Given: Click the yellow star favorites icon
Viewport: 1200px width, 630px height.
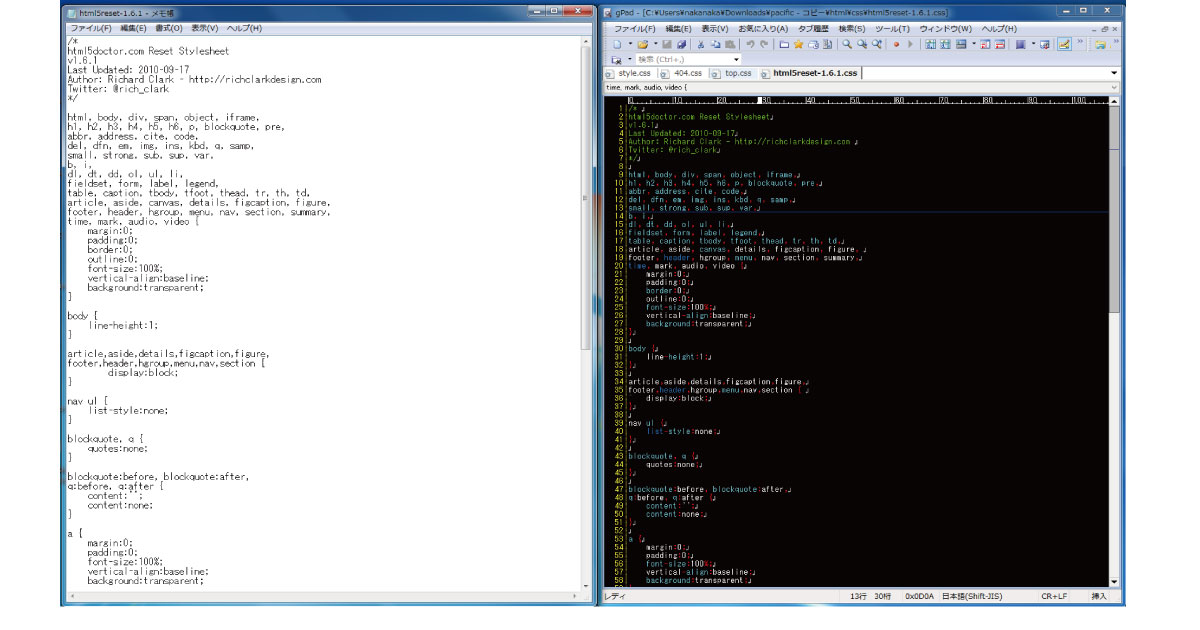Looking at the screenshot, I should (x=799, y=44).
